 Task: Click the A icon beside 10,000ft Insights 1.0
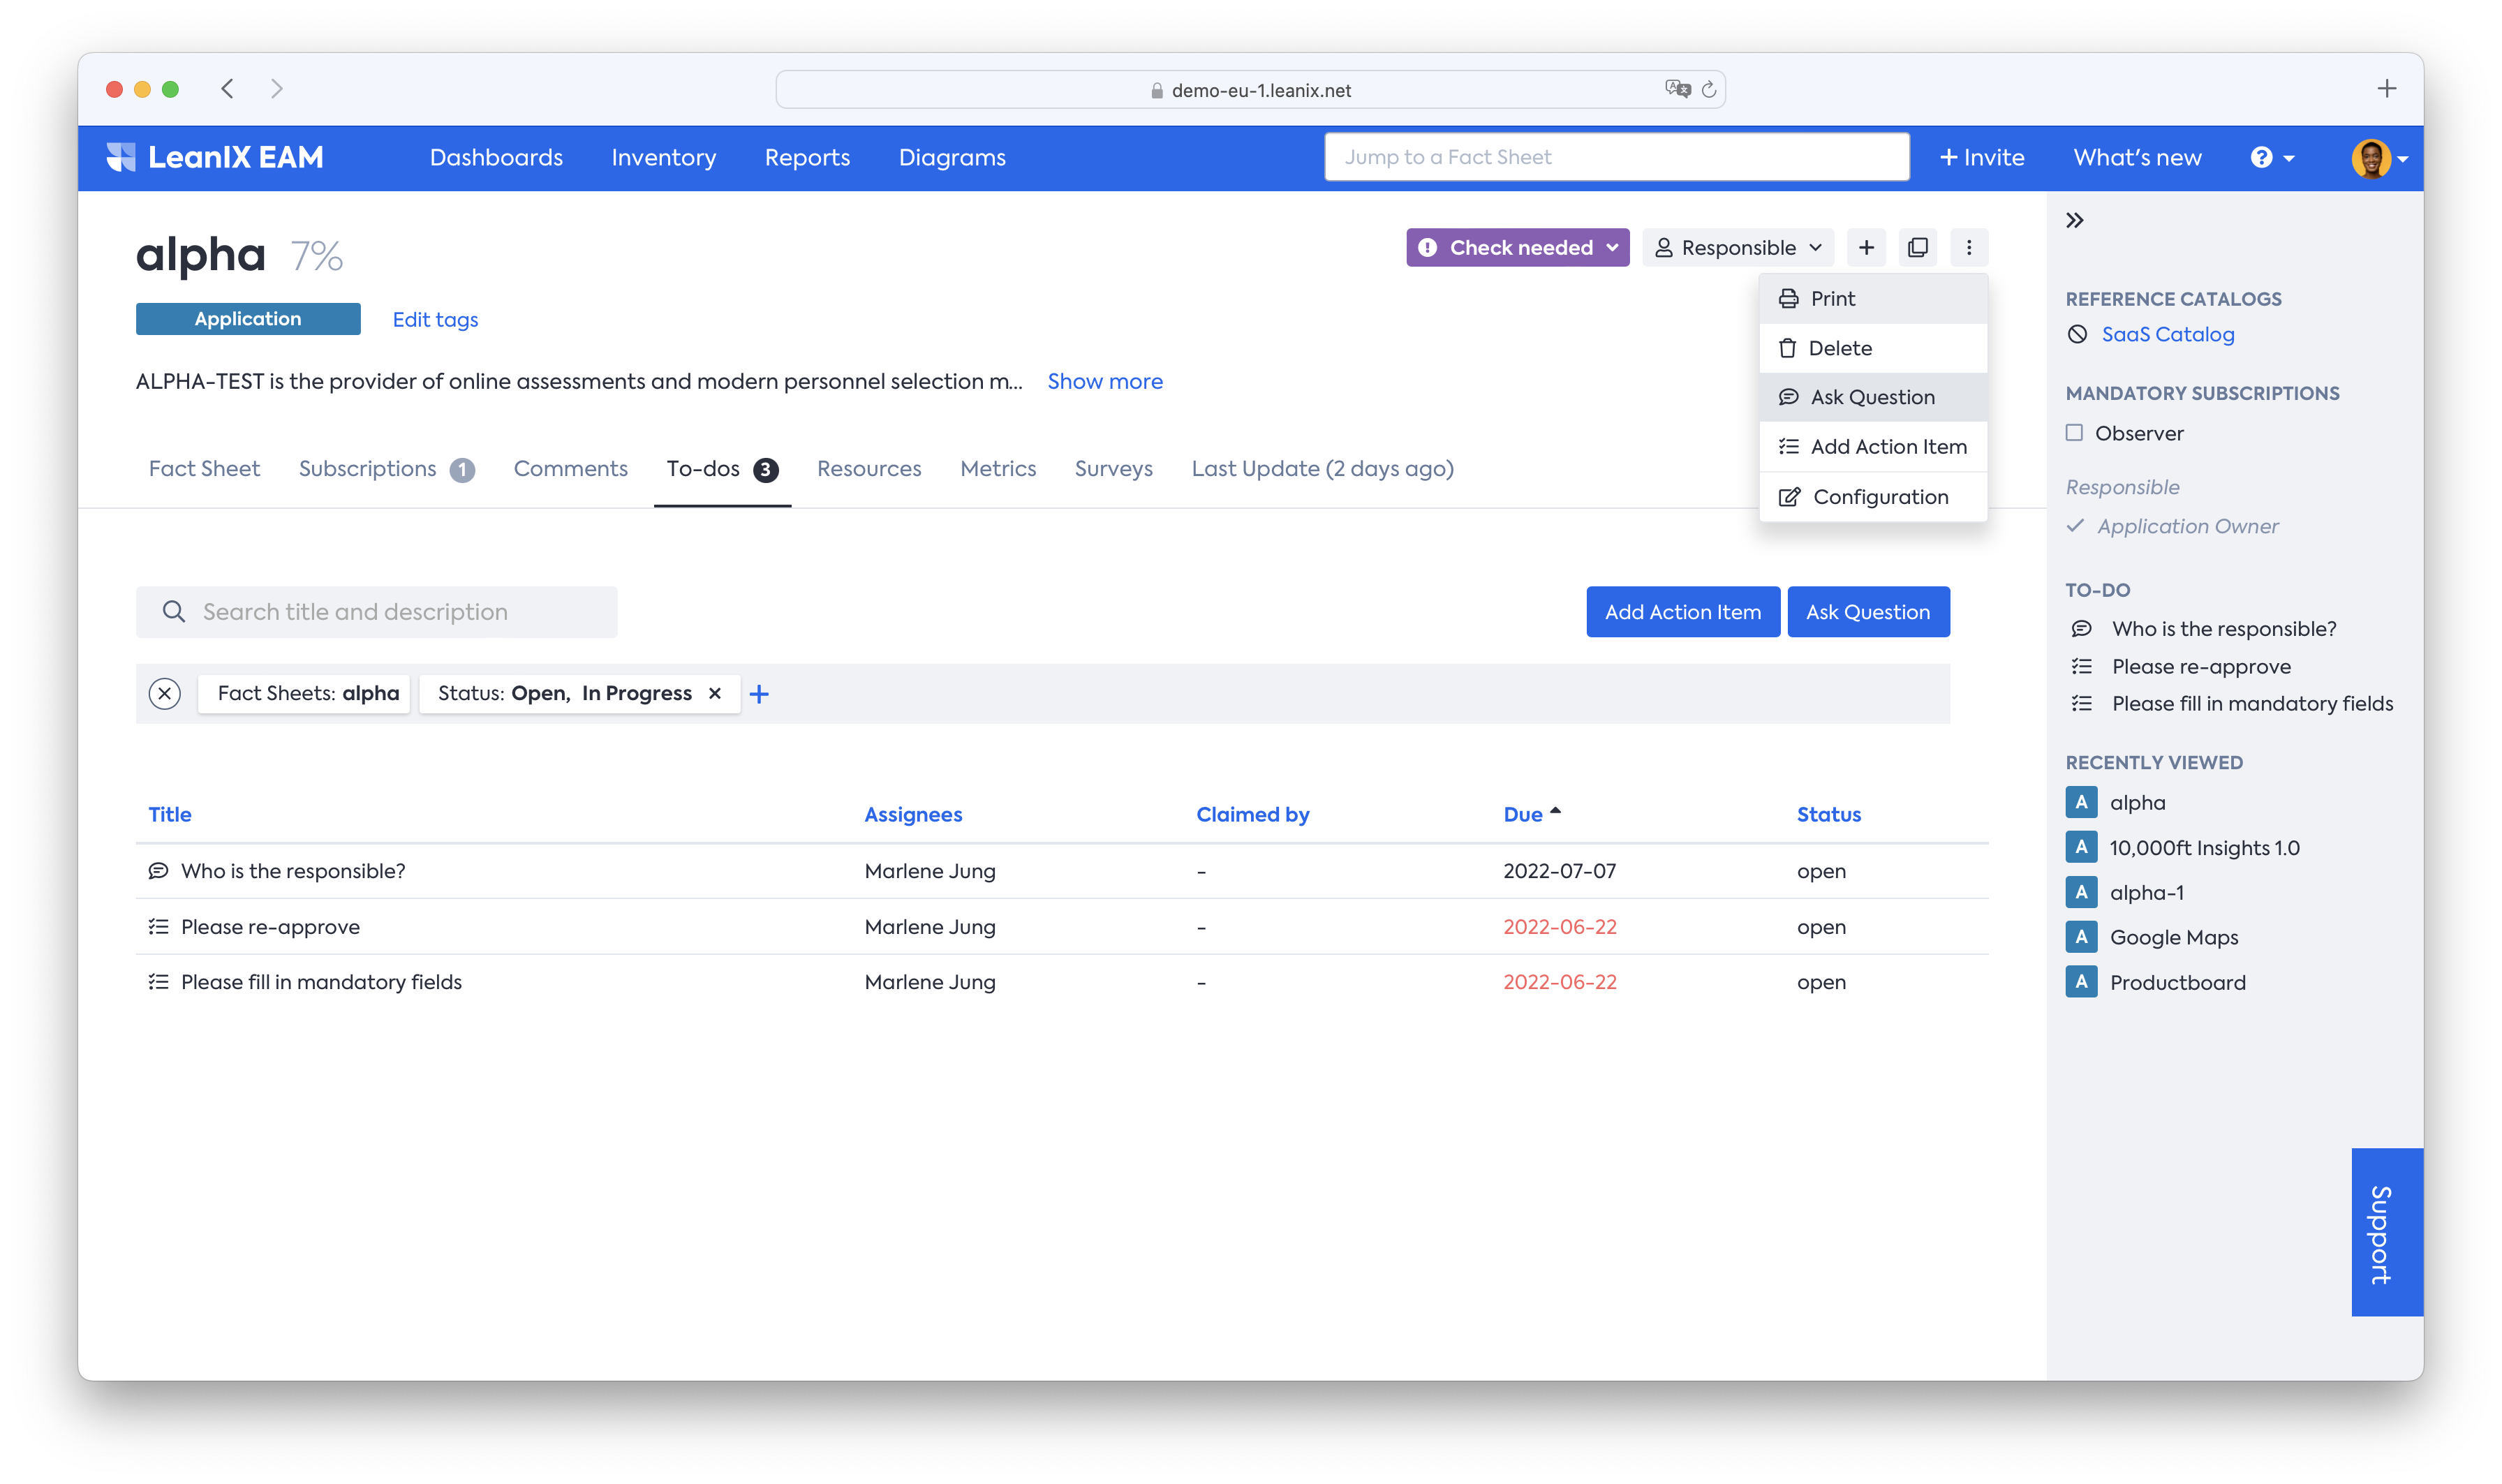[x=2081, y=847]
